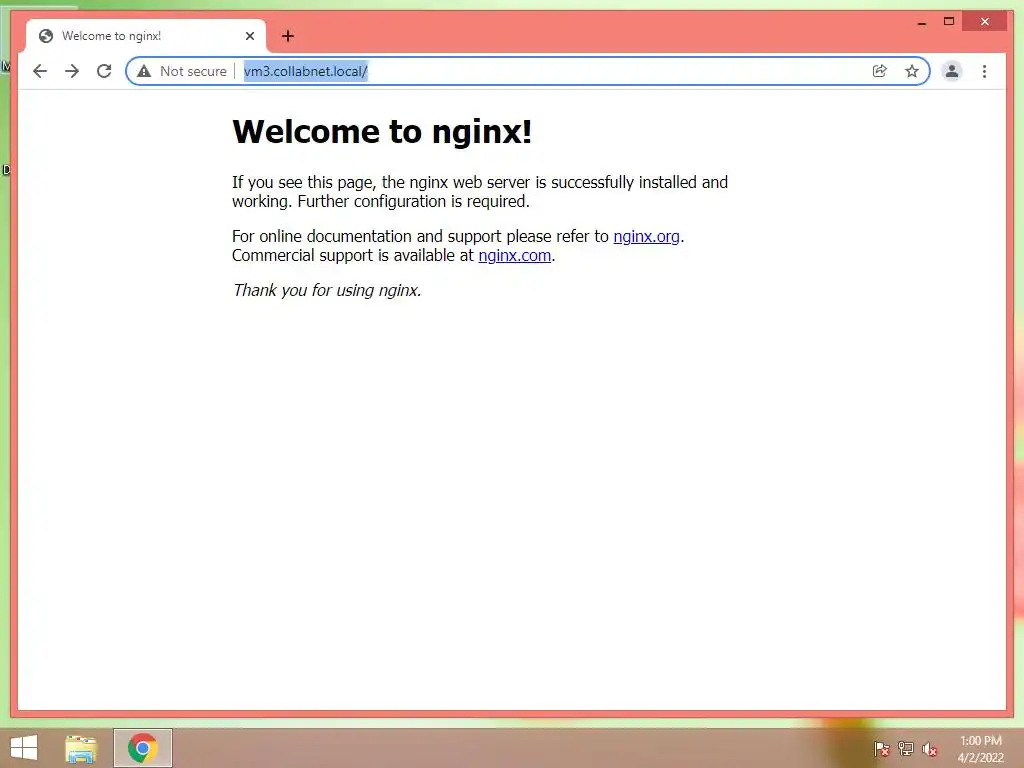
Task: Minimize the Chrome window
Action: pos(921,22)
